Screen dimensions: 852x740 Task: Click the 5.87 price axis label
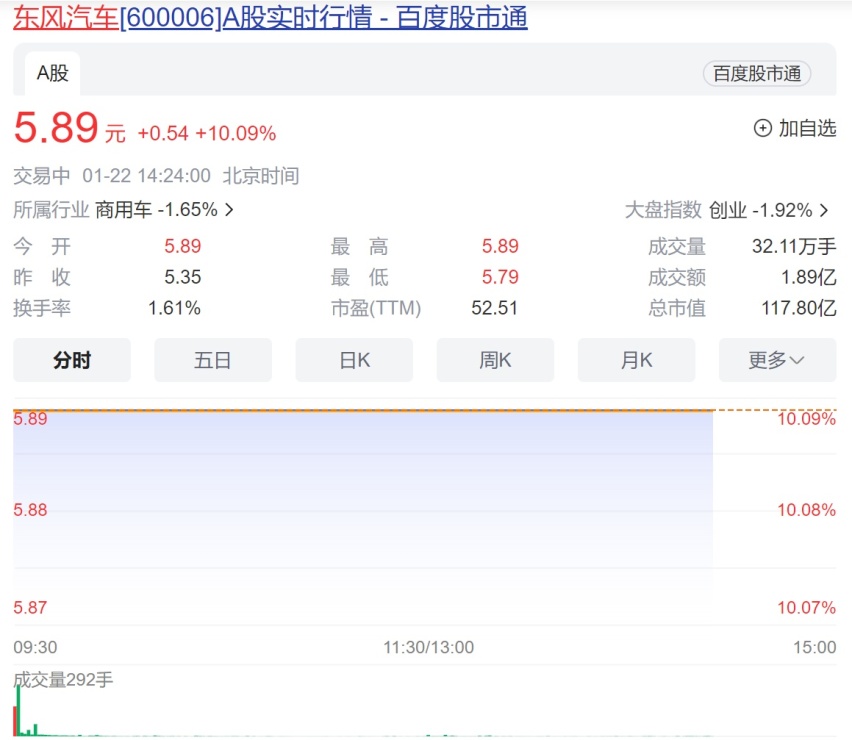(30, 607)
